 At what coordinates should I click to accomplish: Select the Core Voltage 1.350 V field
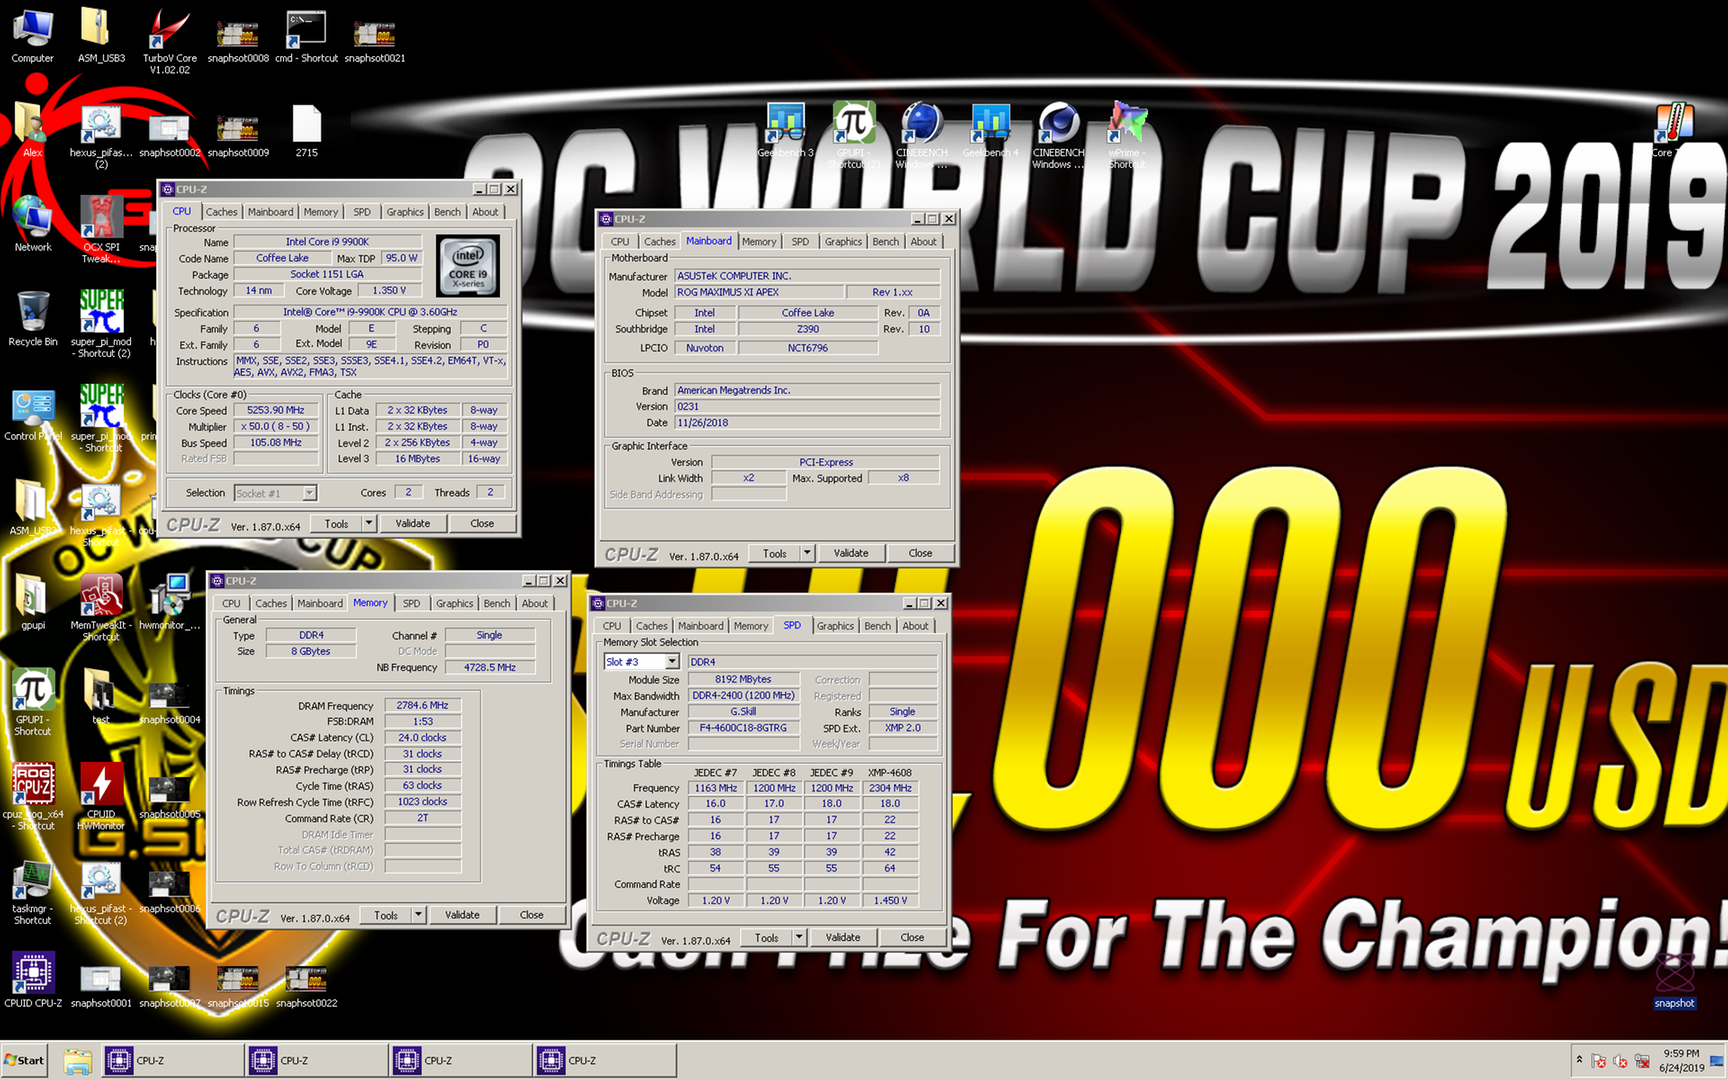coord(389,291)
